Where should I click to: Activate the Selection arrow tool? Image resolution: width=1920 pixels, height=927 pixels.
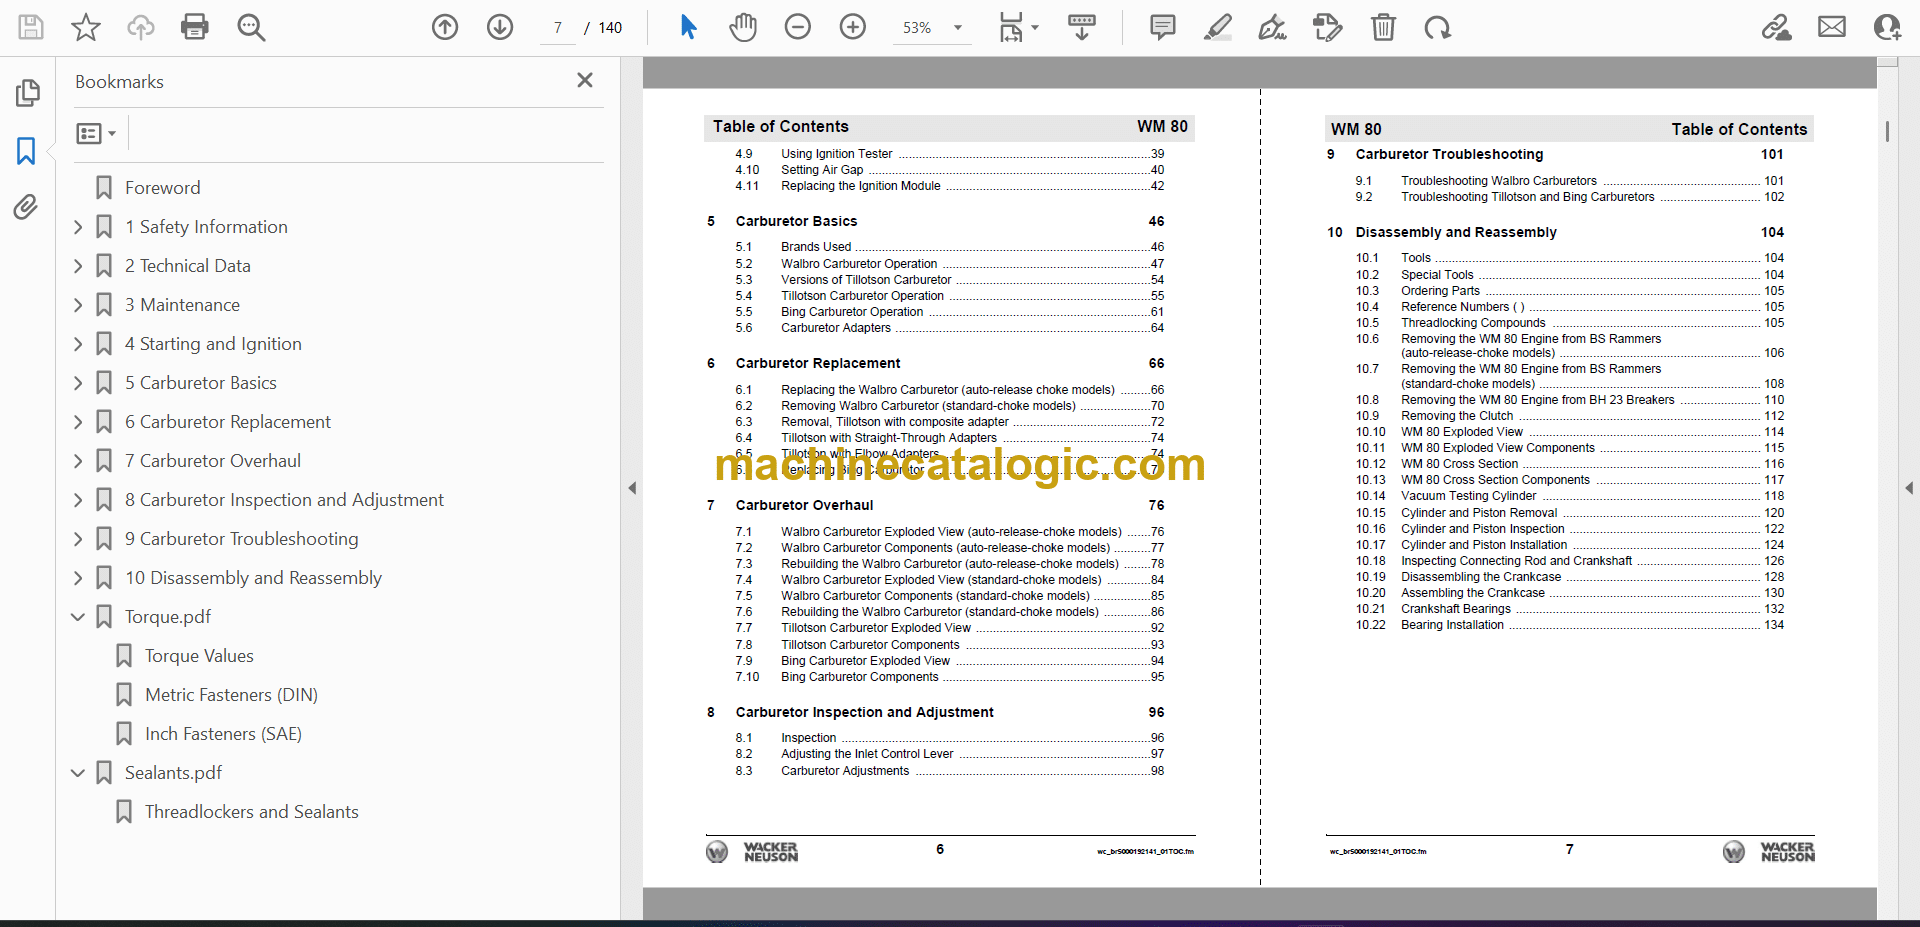pyautogui.click(x=688, y=27)
